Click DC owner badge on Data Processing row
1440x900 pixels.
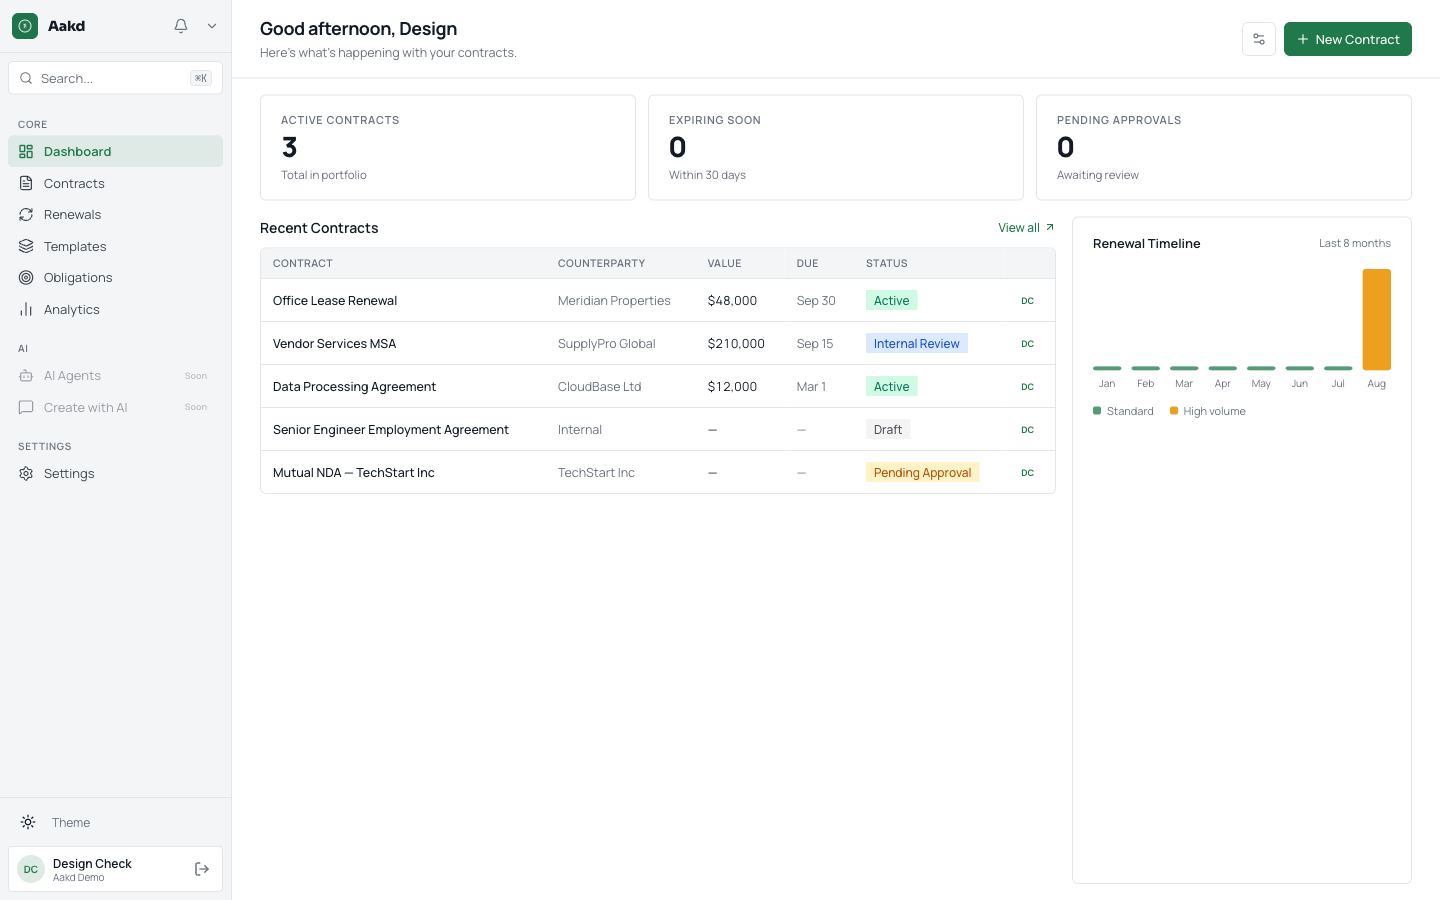[1027, 387]
